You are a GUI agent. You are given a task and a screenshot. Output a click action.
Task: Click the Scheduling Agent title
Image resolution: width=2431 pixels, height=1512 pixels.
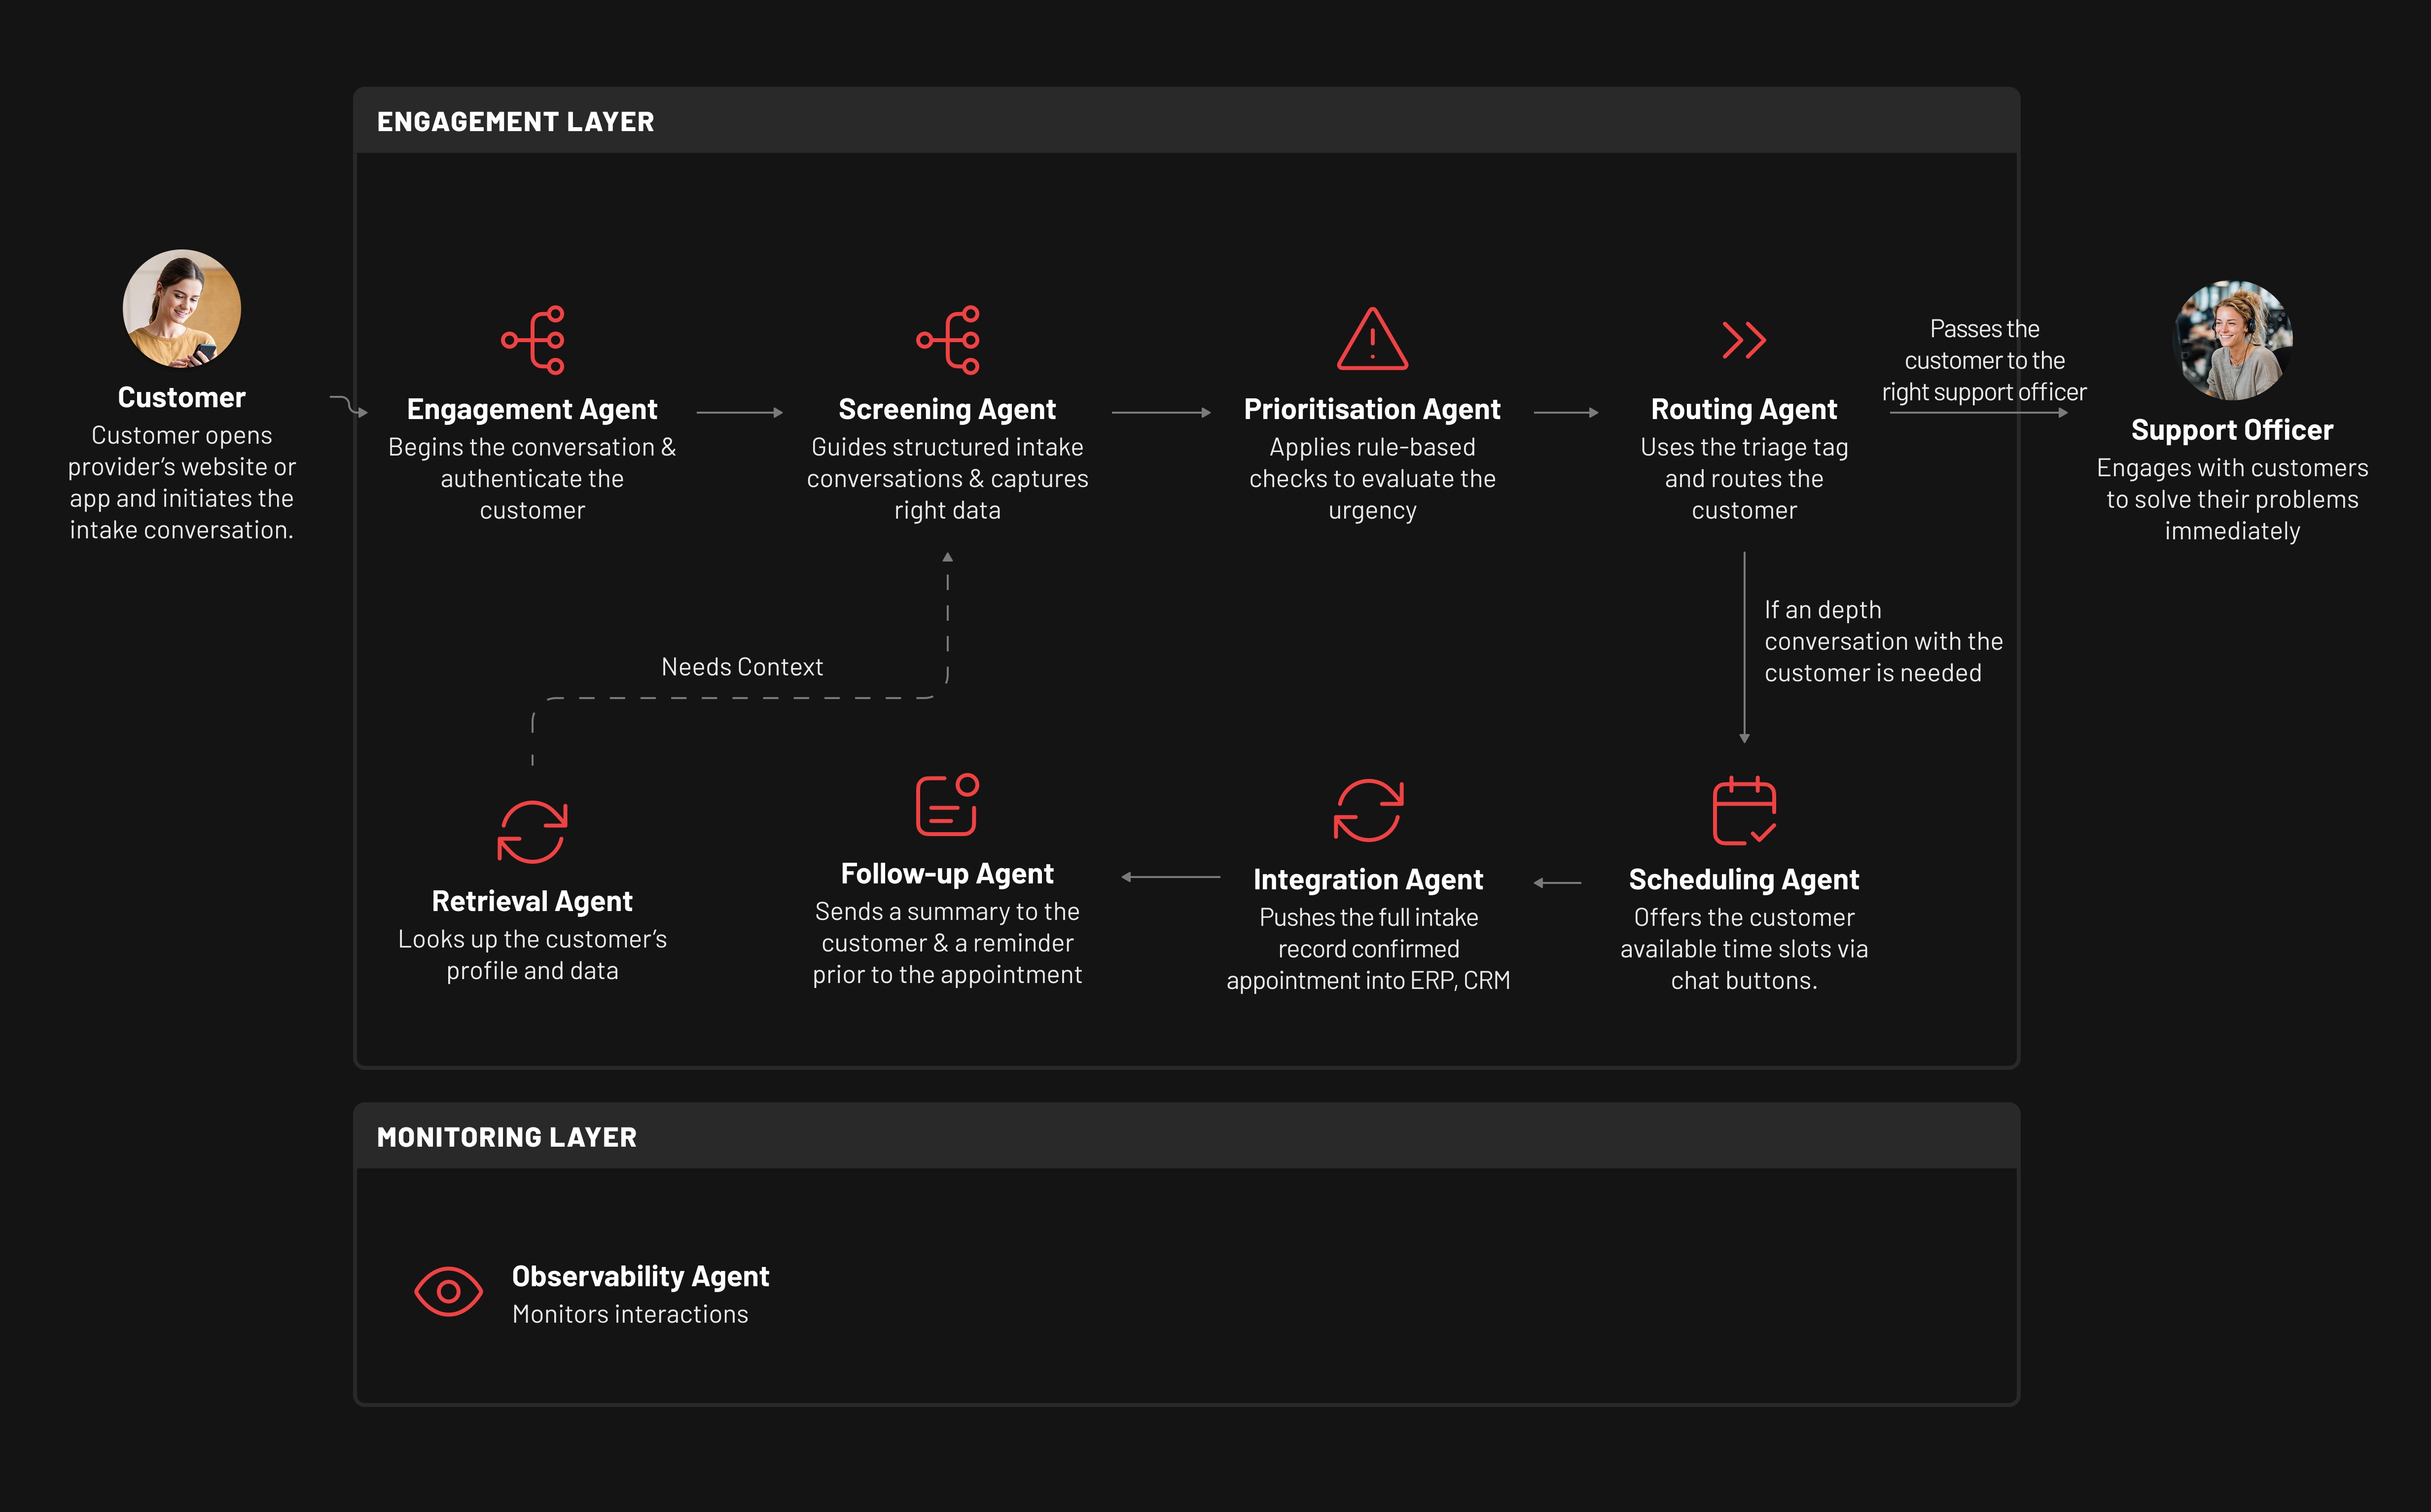tap(1744, 879)
